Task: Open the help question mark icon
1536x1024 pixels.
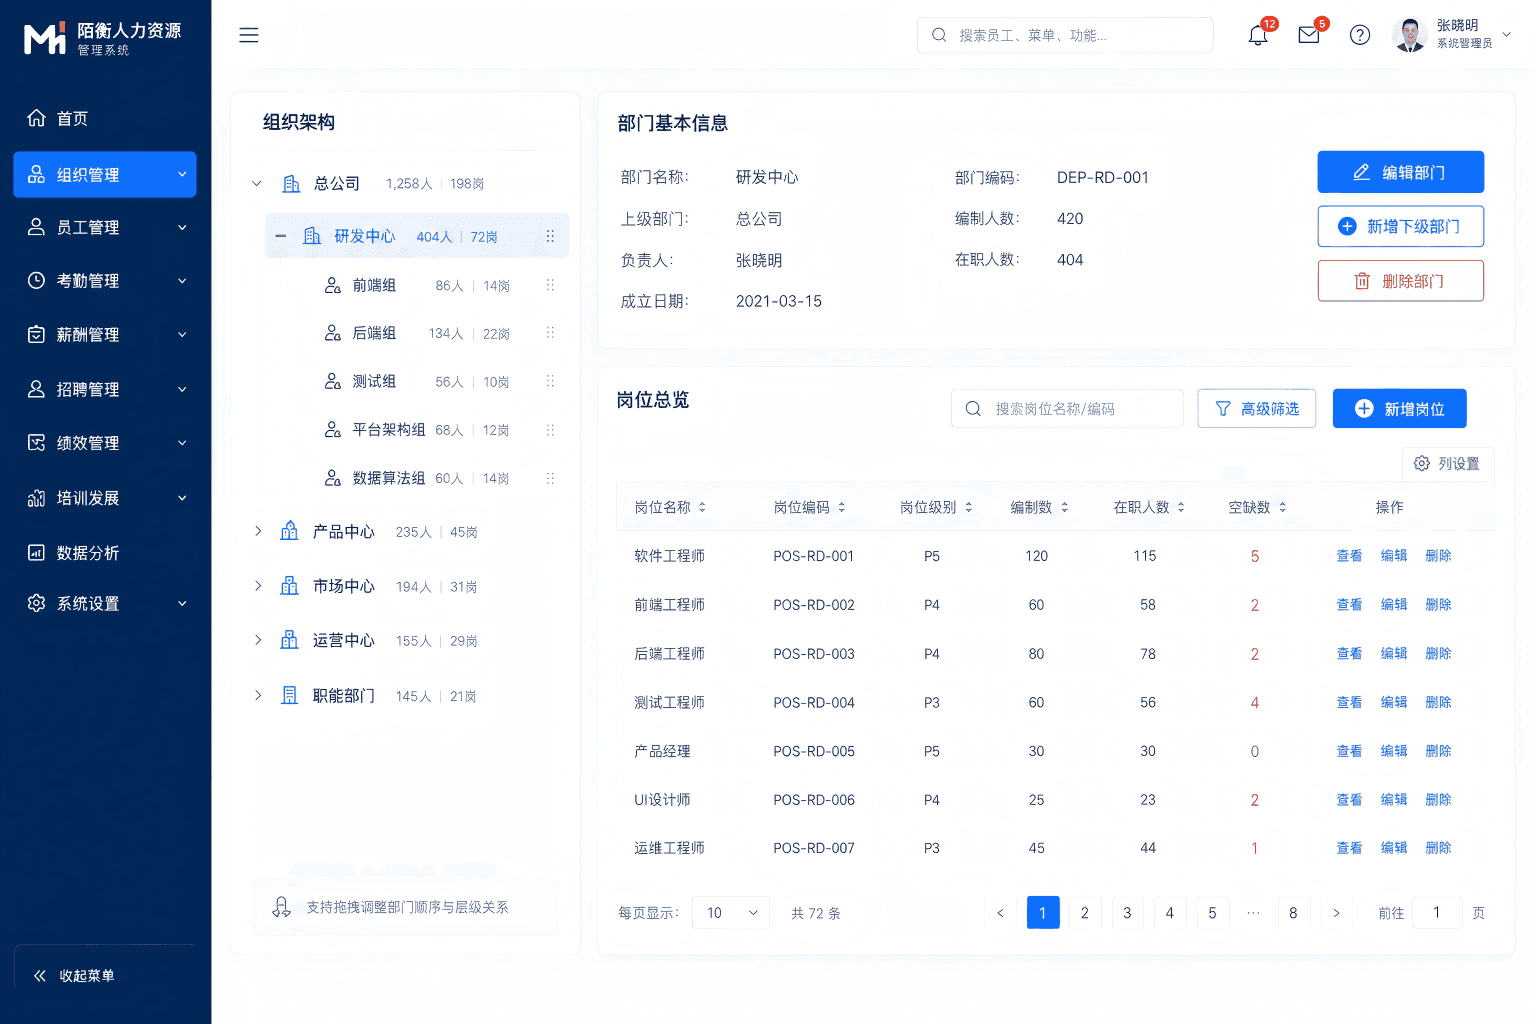Action: (1360, 35)
